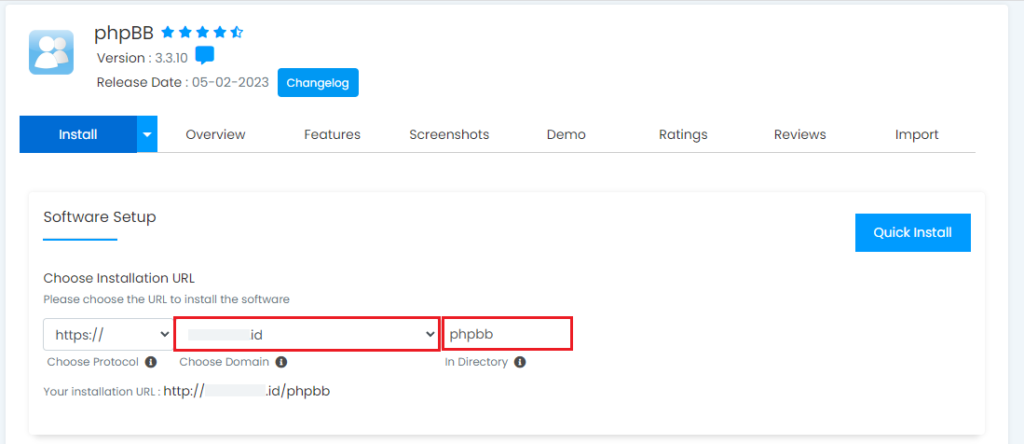Select the Install tab

coord(78,135)
